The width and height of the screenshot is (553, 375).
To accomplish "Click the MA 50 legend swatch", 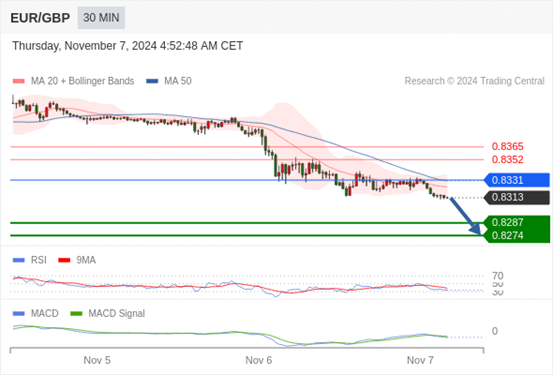I will tap(152, 81).
